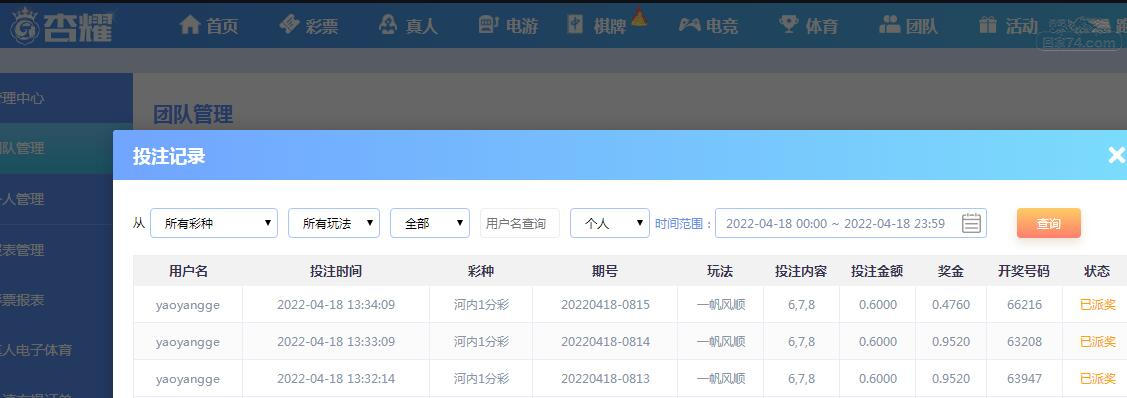Image resolution: width=1127 pixels, height=398 pixels.
Task: Open the calendar icon date picker
Action: point(971,223)
